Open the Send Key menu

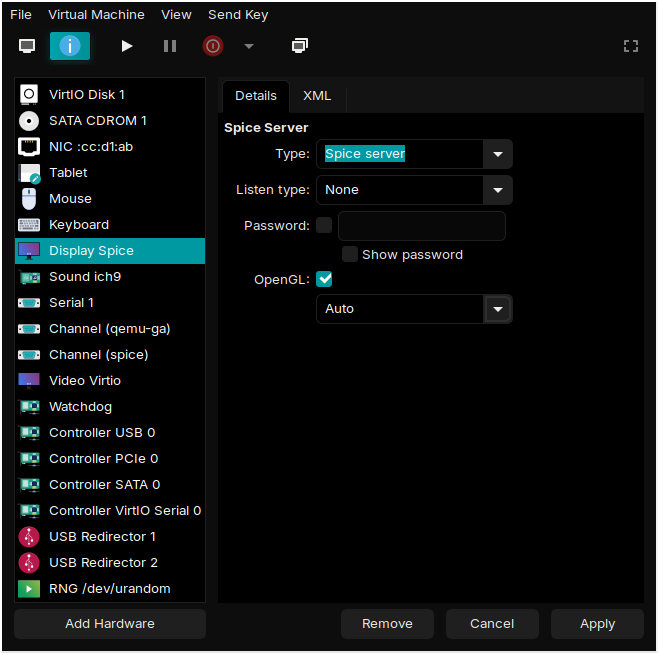tap(238, 15)
